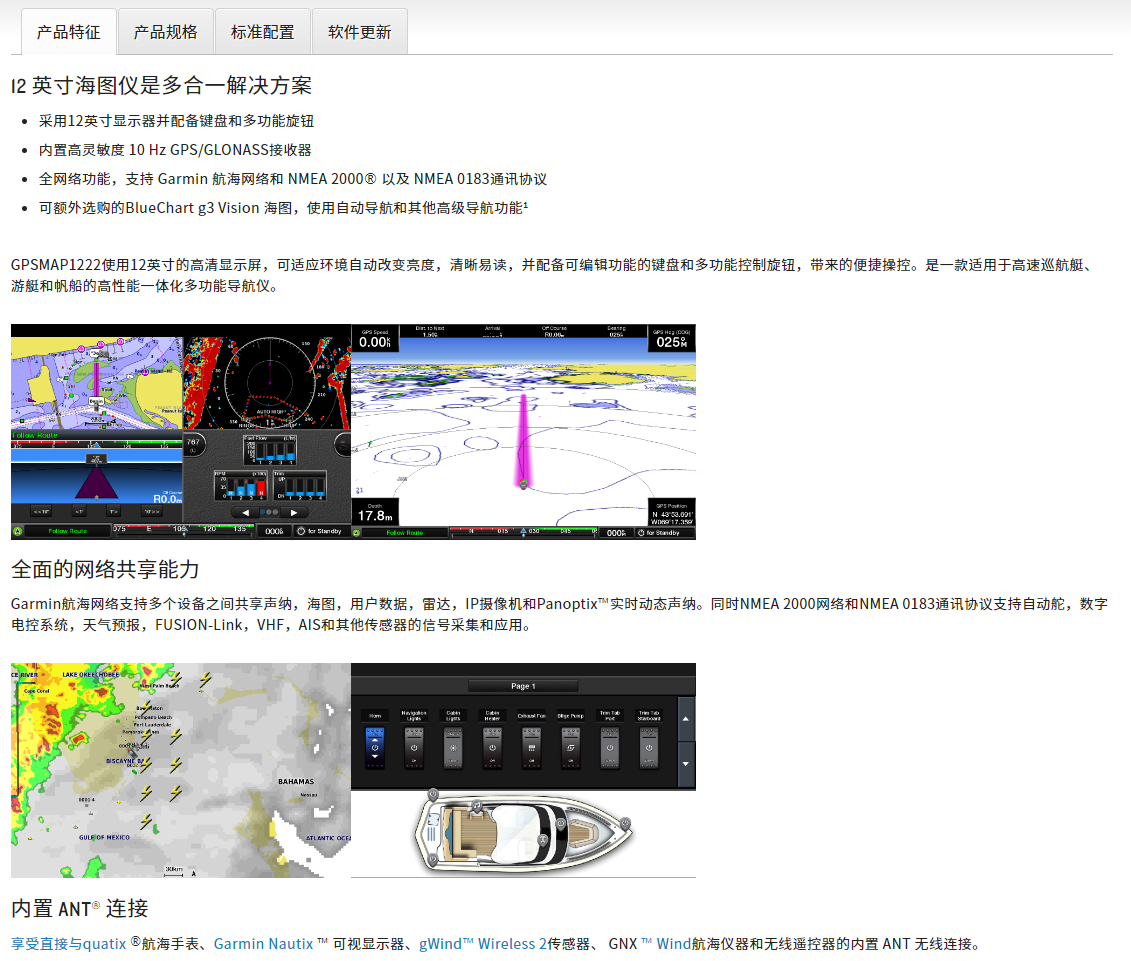Follow the gWind Wireless 2 link
The width and height of the screenshot is (1131, 961).
coord(483,943)
